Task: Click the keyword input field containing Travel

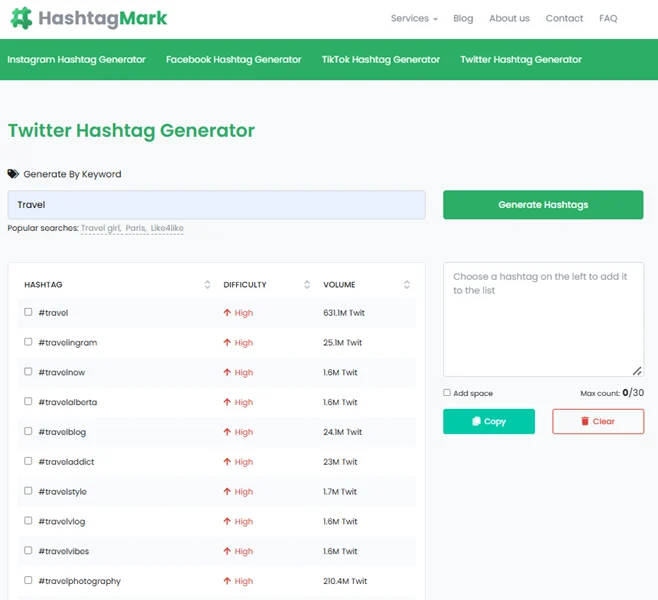Action: (217, 205)
